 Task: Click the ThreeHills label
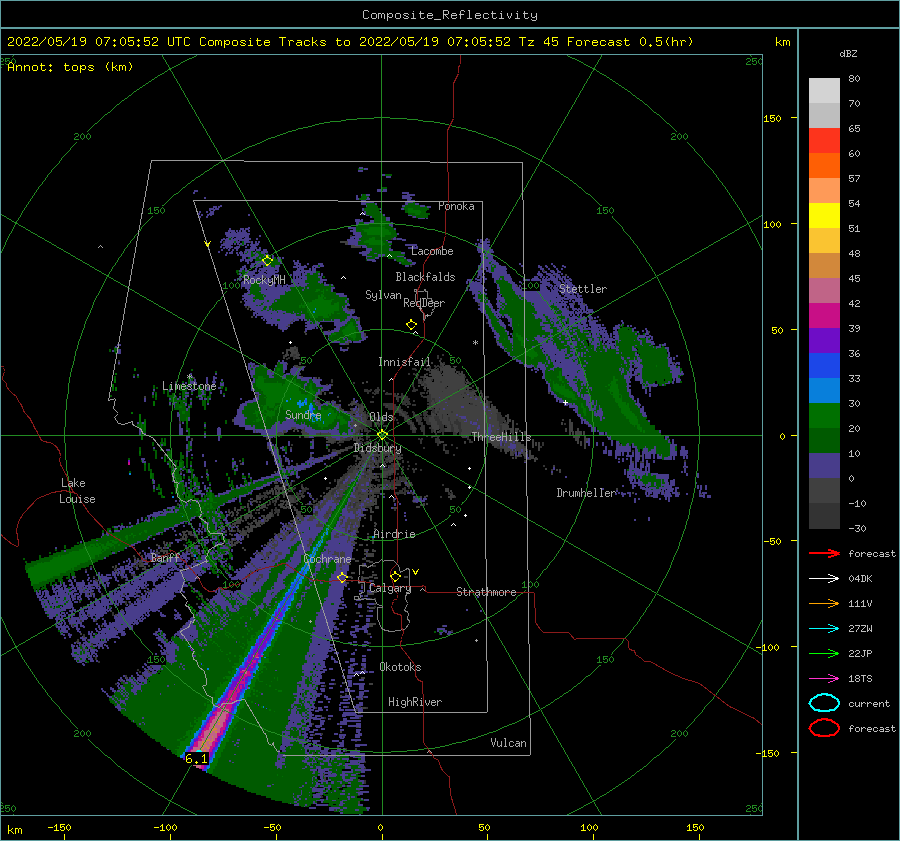[x=502, y=437]
